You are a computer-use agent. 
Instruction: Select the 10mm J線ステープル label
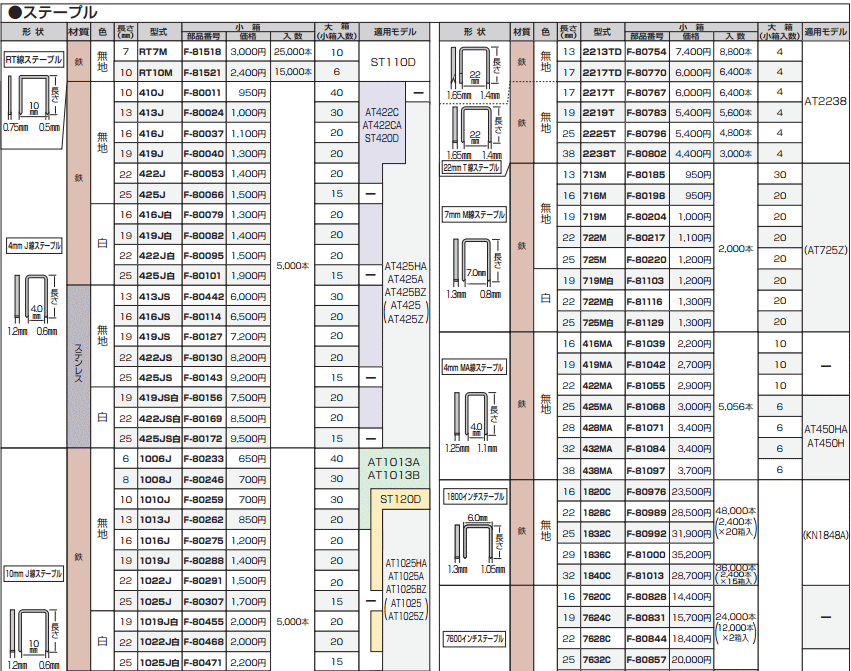coord(34,574)
